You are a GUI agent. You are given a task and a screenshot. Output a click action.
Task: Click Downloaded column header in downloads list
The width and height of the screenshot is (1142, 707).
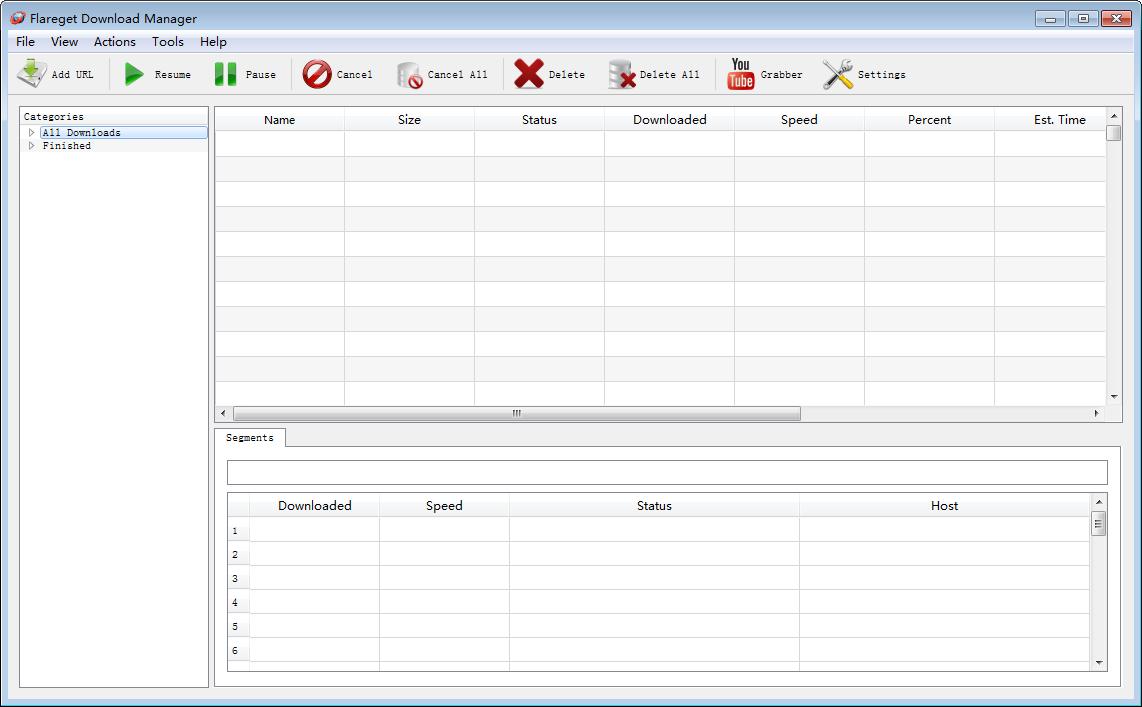tap(669, 119)
